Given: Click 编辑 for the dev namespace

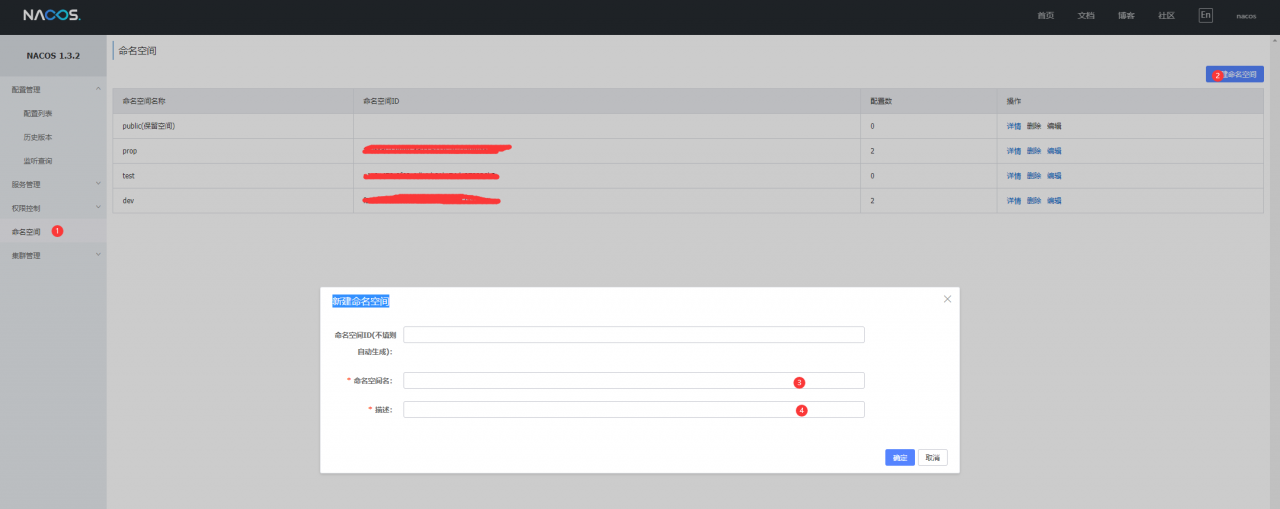Looking at the screenshot, I should coord(1054,201).
